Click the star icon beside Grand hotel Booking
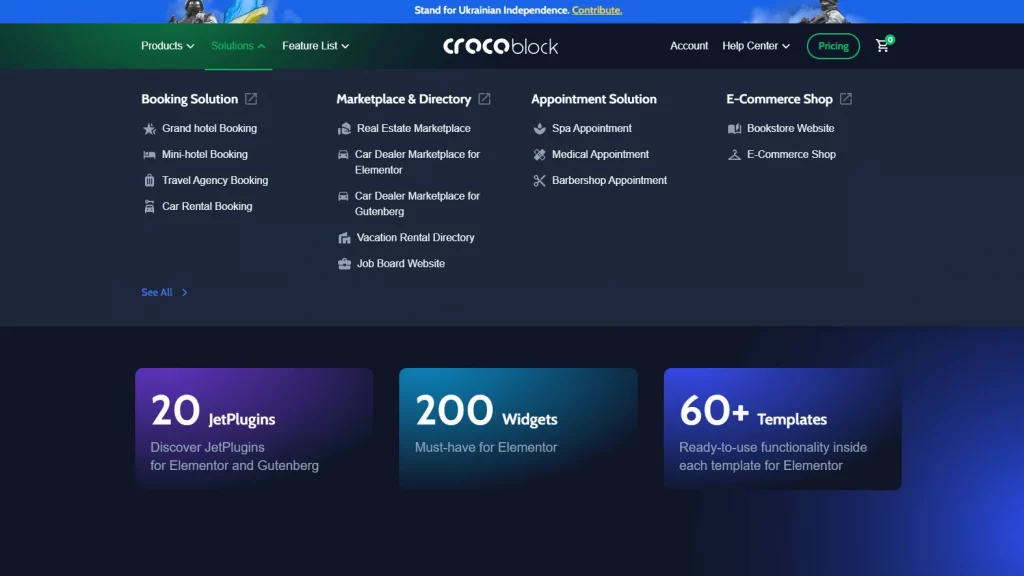The width and height of the screenshot is (1024, 576). [149, 129]
